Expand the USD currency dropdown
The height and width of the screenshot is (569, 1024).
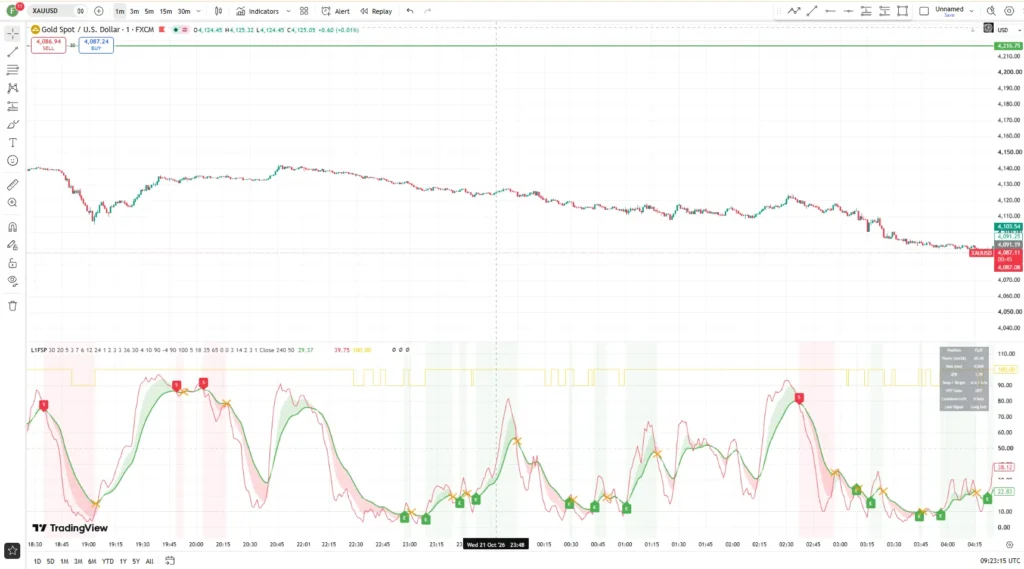1007,30
